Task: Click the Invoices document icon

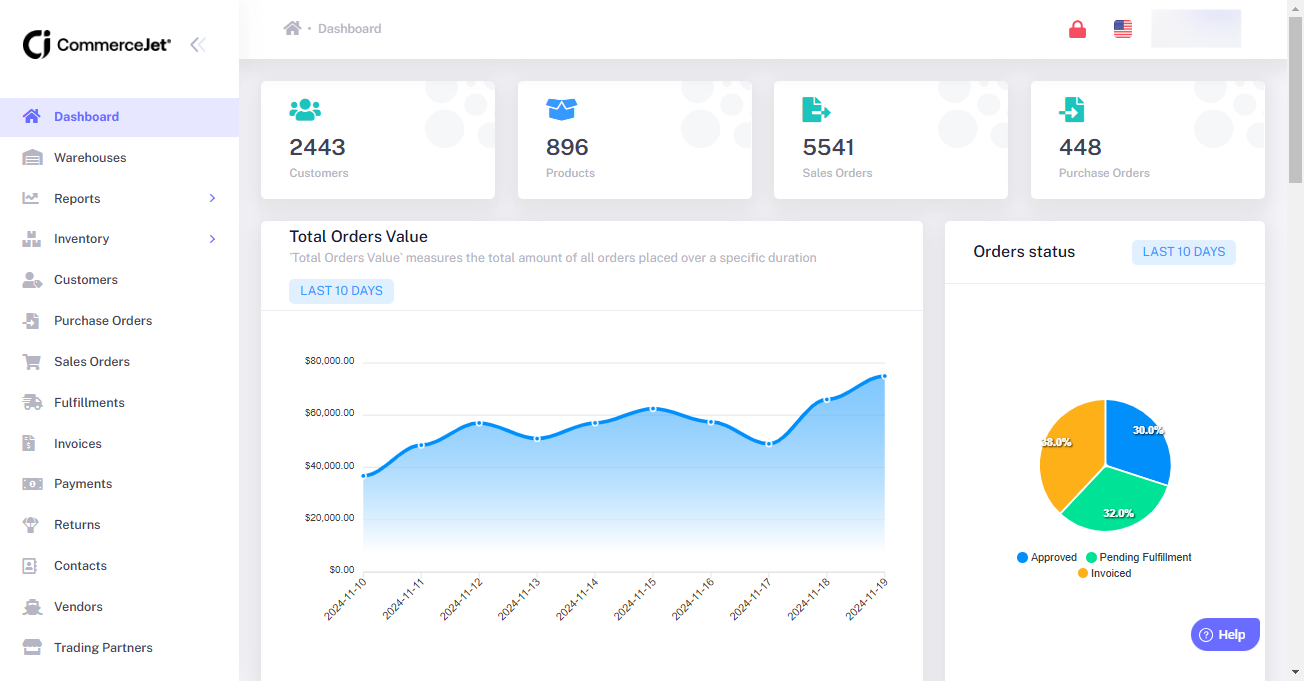Action: point(30,443)
